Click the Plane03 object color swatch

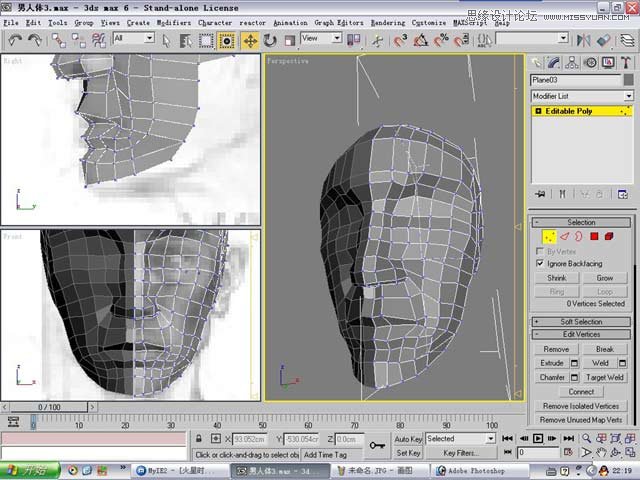tap(629, 80)
